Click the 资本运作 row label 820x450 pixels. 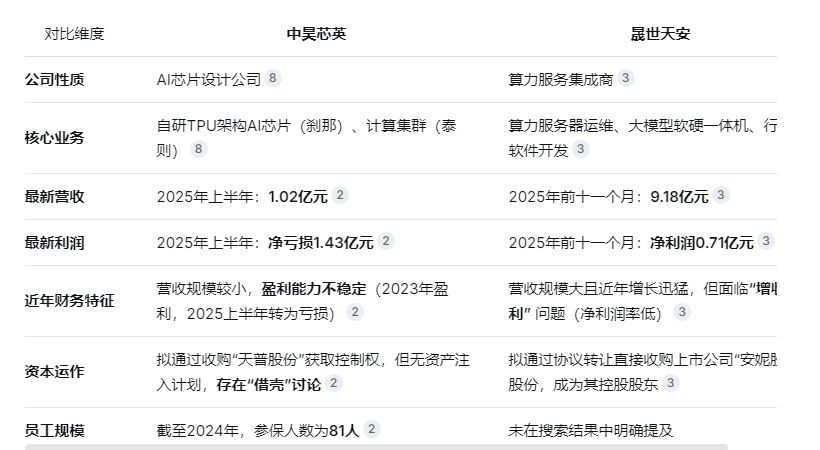point(54,372)
